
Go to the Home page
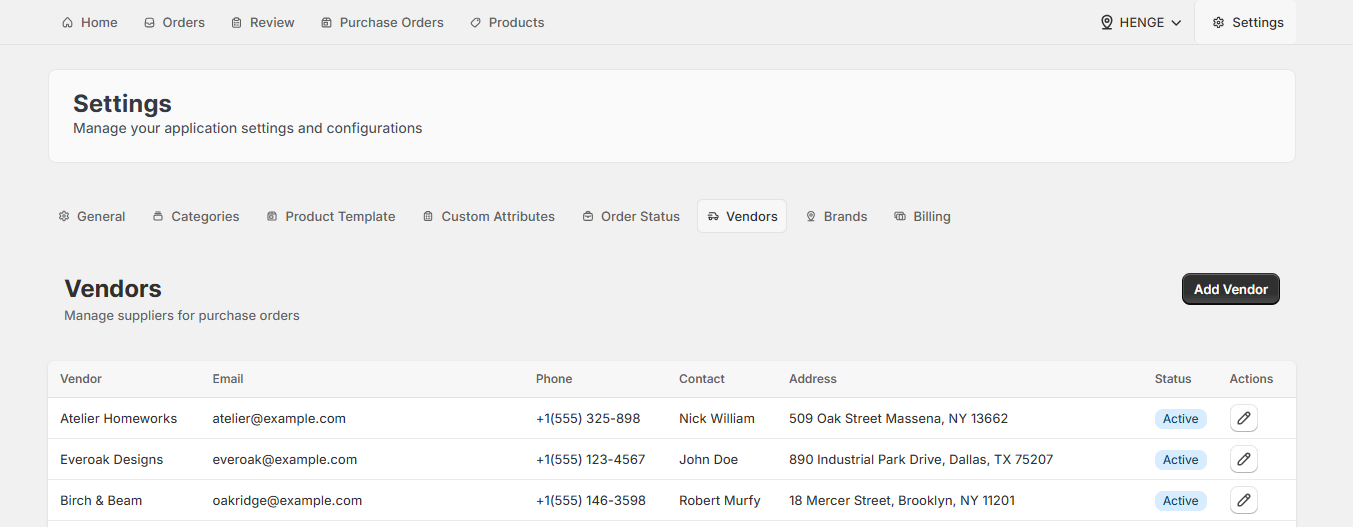point(89,22)
